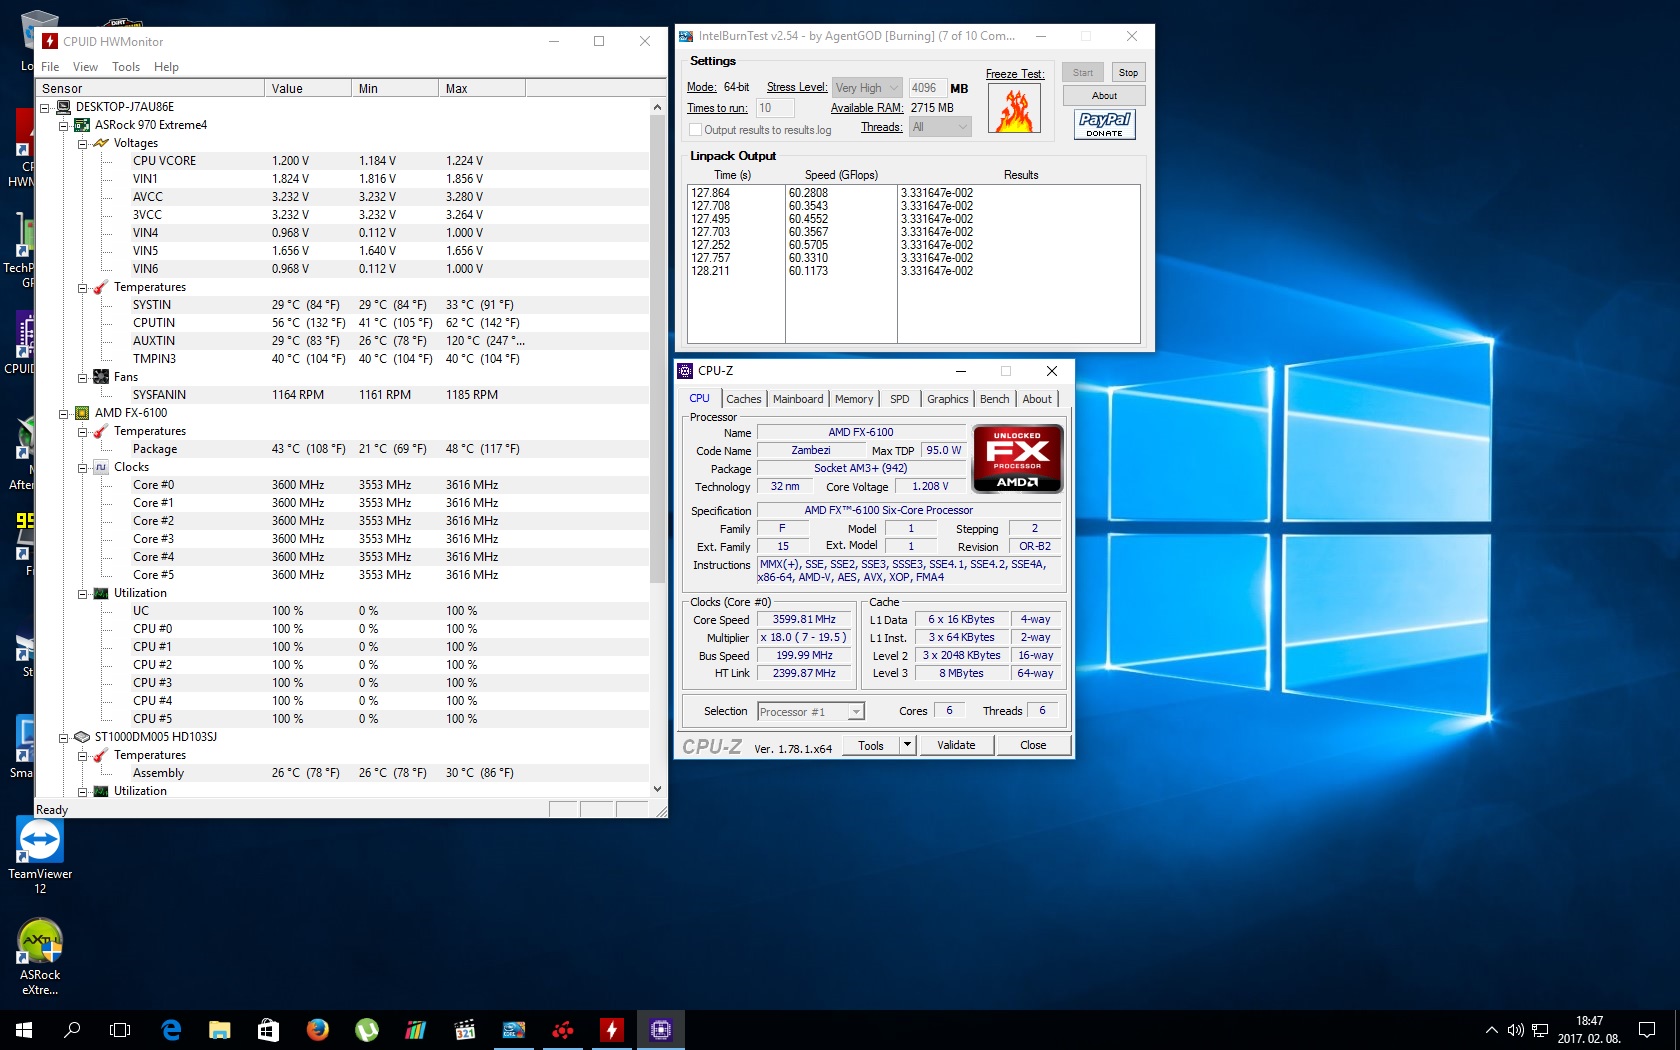Open the network icon in system tray
Image resolution: width=1680 pixels, height=1050 pixels.
tap(1540, 1030)
